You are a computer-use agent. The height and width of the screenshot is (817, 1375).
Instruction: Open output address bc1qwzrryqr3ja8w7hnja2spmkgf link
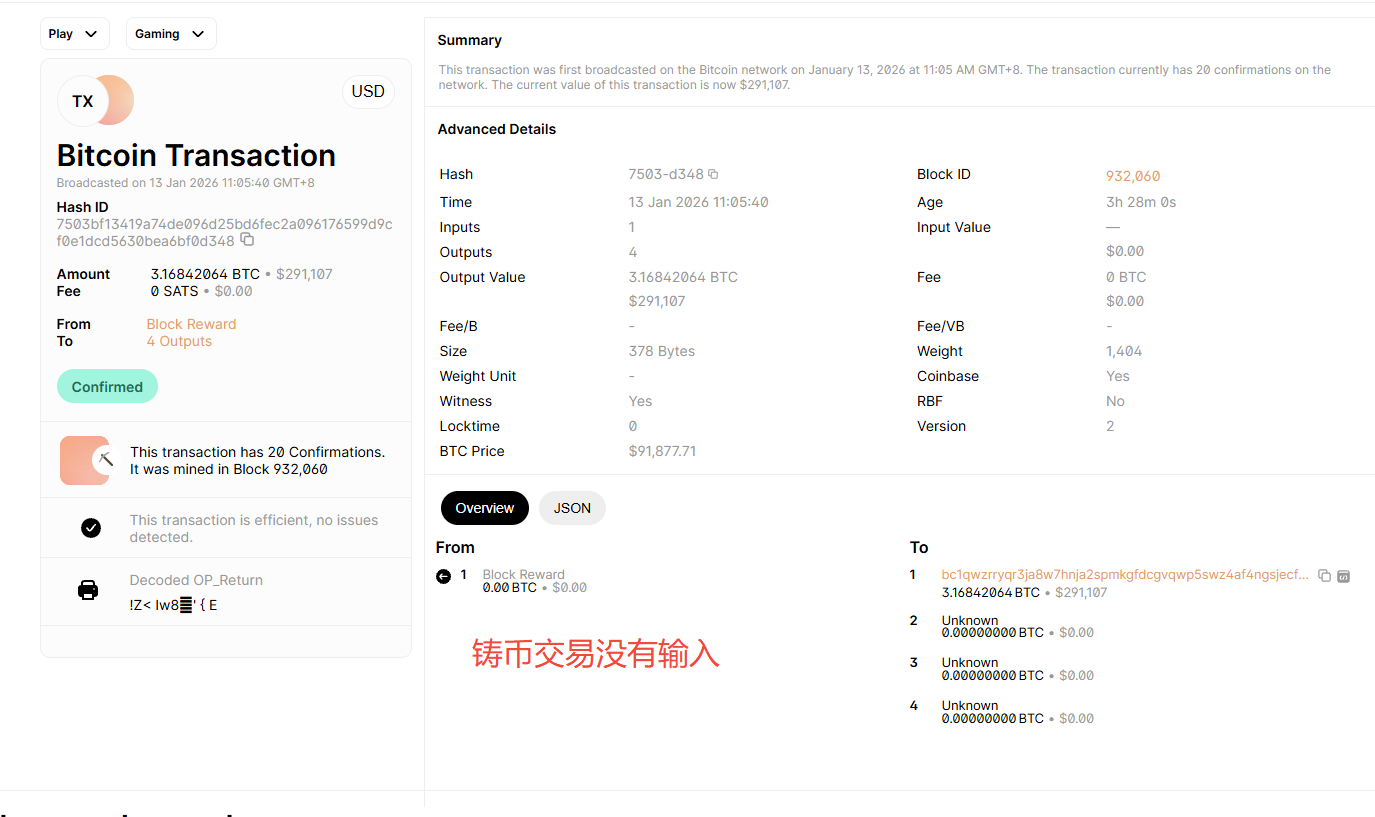tap(1125, 575)
